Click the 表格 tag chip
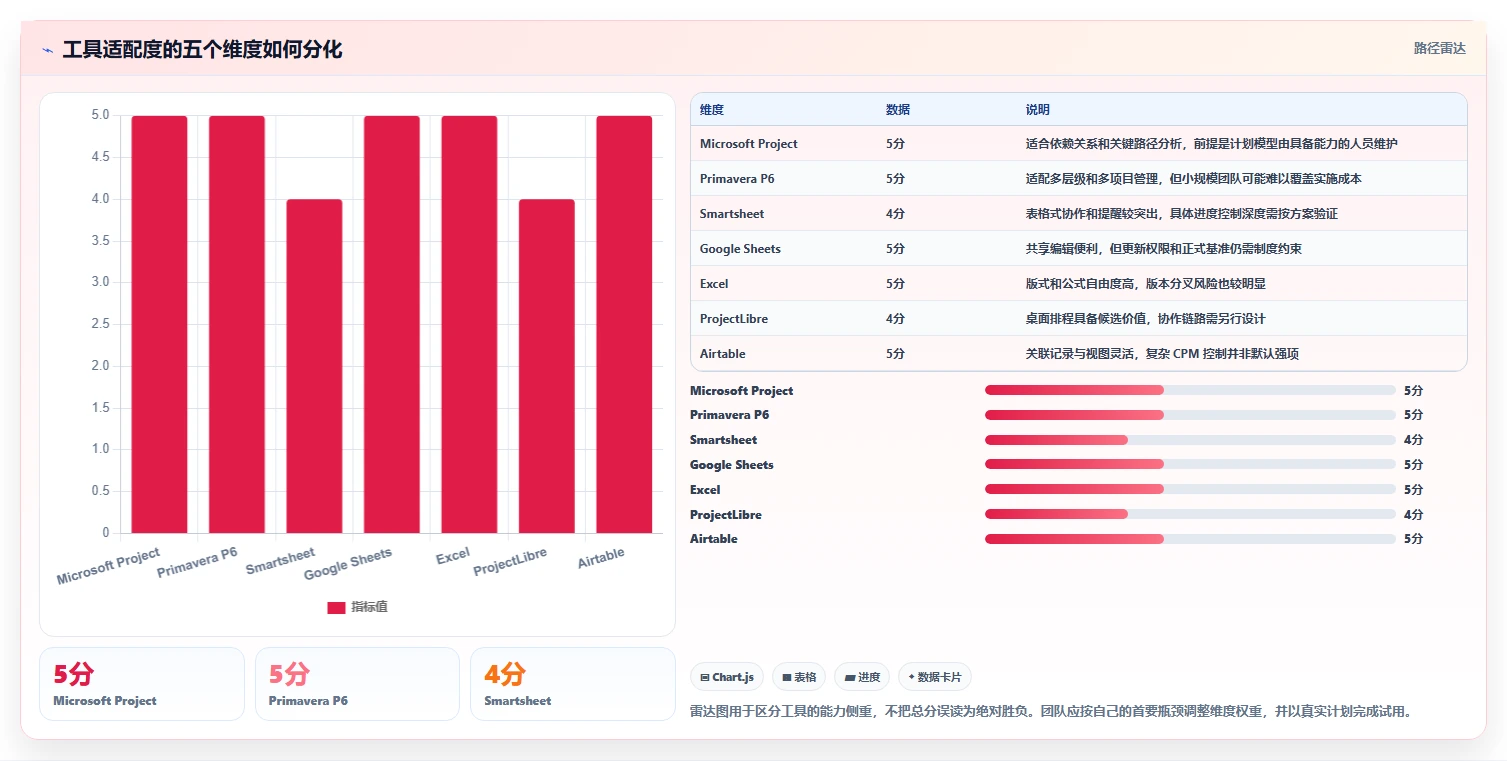 [x=799, y=677]
